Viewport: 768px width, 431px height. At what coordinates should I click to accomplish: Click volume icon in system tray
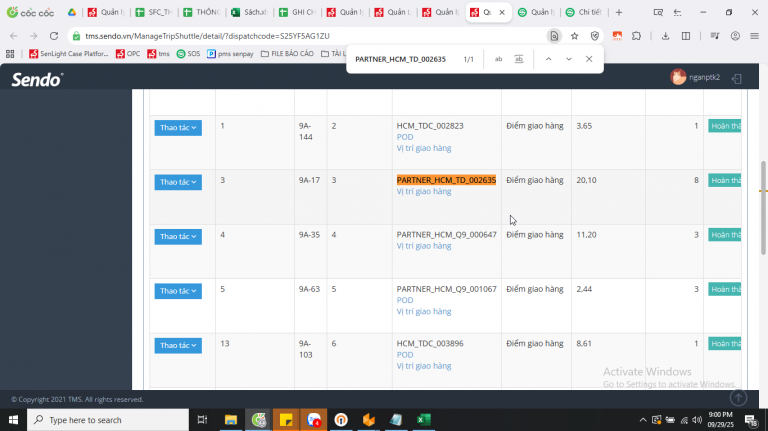(697, 420)
